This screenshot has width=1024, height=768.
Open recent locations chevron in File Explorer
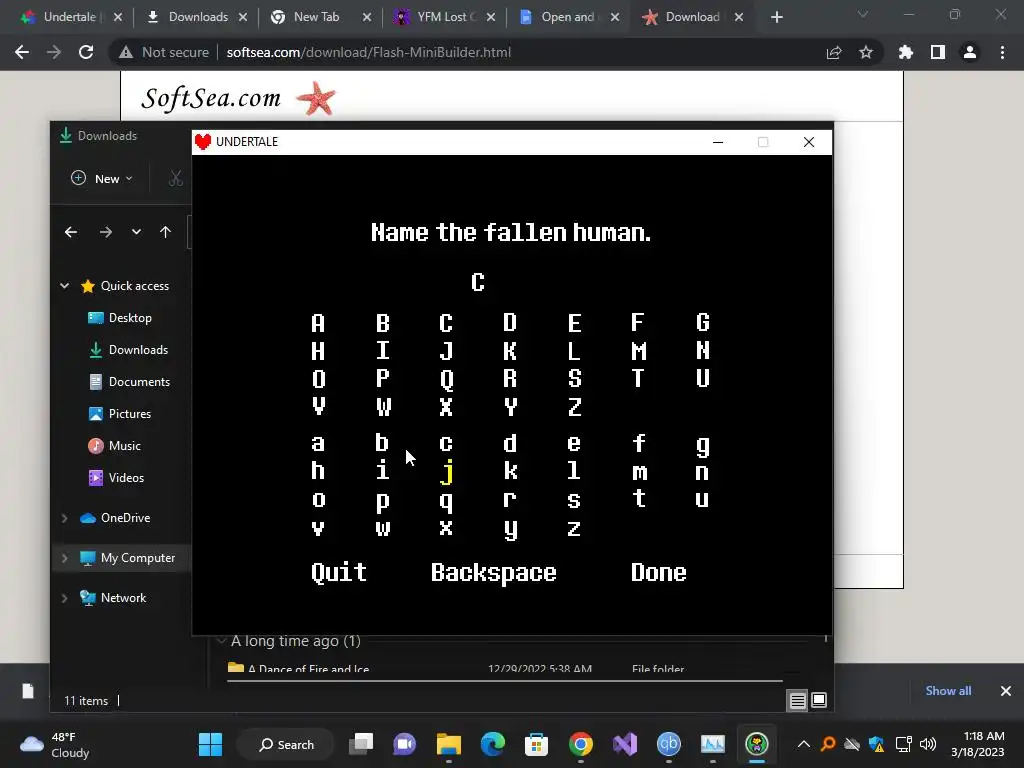pos(136,232)
